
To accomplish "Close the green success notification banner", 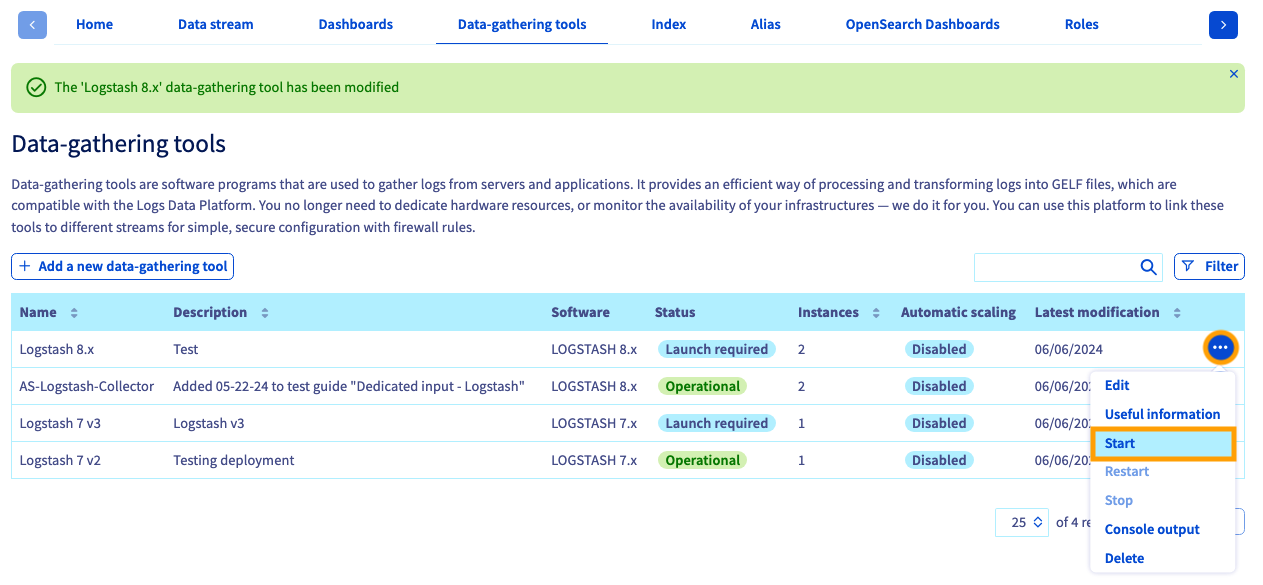I will 1233,74.
